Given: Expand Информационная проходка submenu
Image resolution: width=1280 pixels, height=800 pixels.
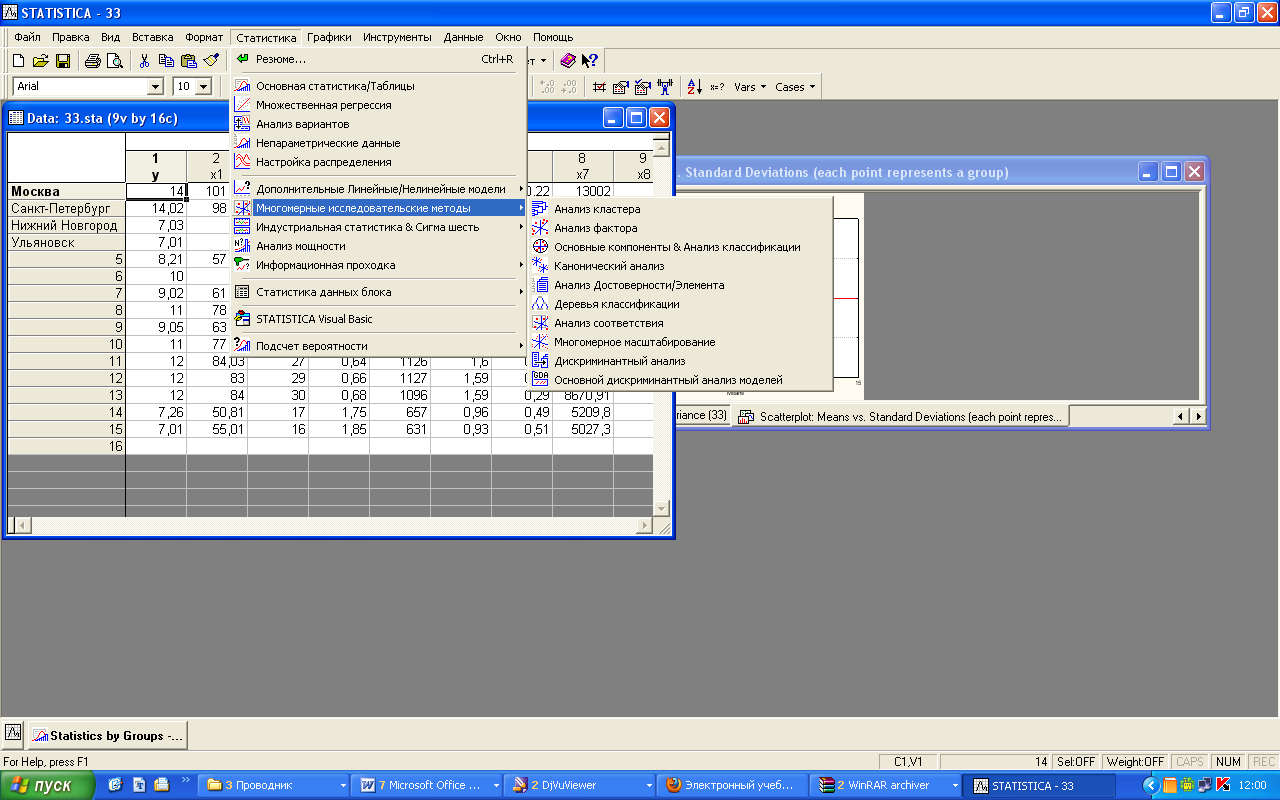Looking at the screenshot, I should click(x=379, y=265).
